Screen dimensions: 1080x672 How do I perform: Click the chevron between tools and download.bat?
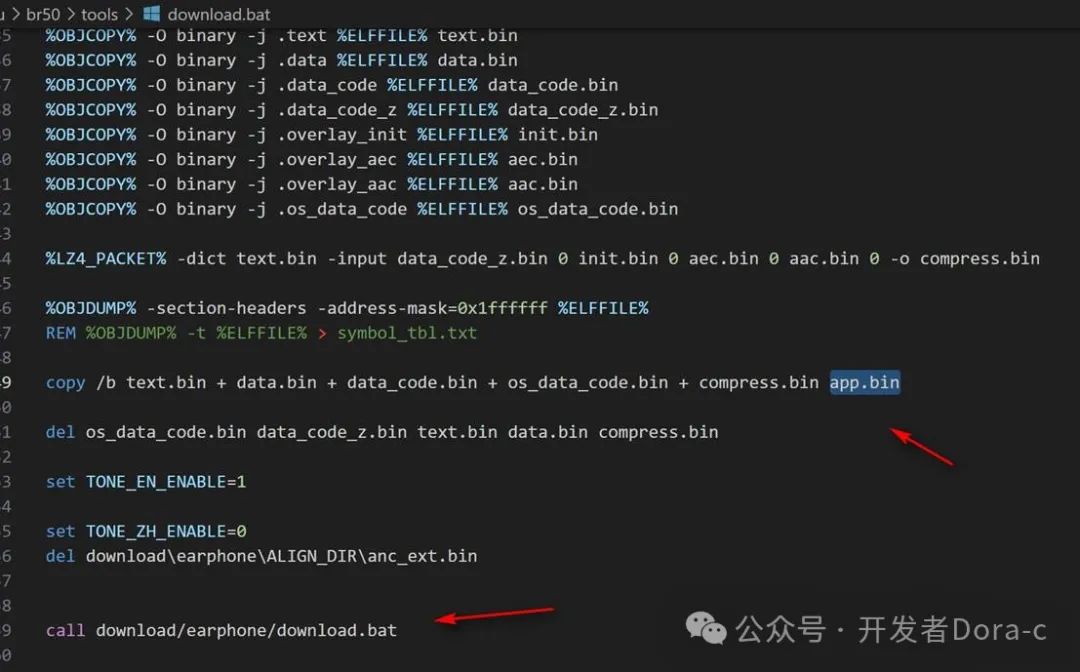pyautogui.click(x=129, y=14)
